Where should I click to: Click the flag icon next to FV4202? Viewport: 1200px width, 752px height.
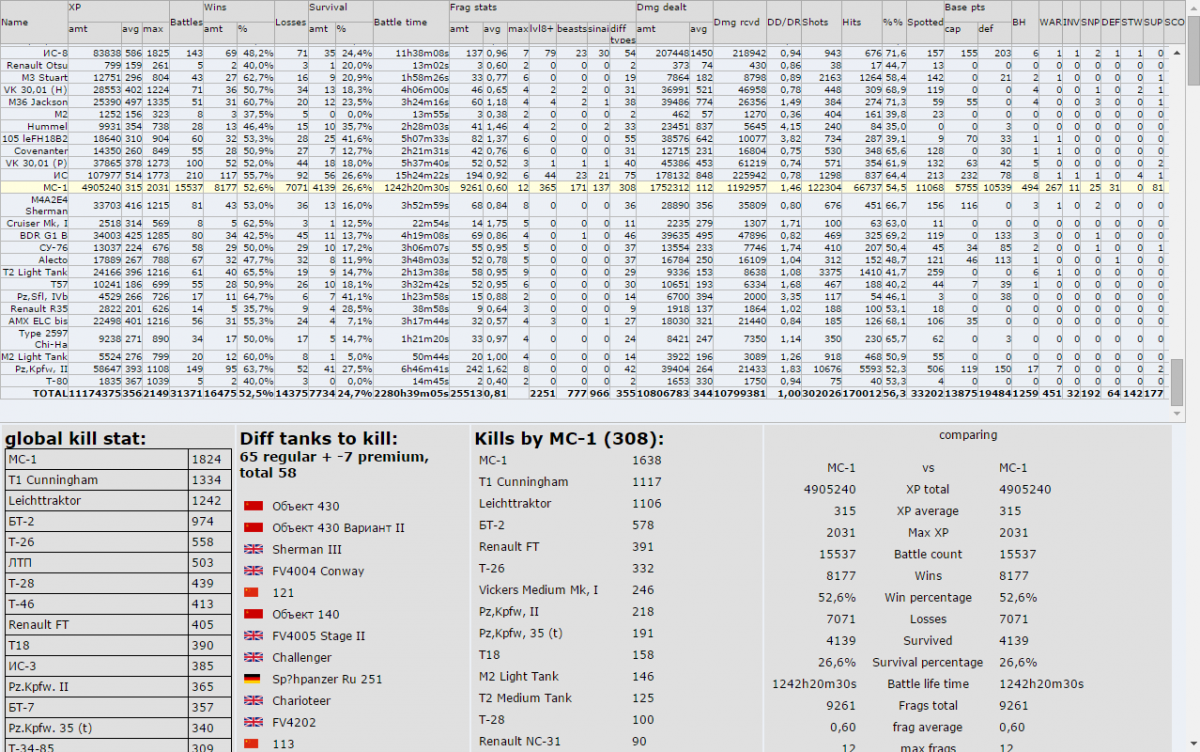click(x=253, y=723)
